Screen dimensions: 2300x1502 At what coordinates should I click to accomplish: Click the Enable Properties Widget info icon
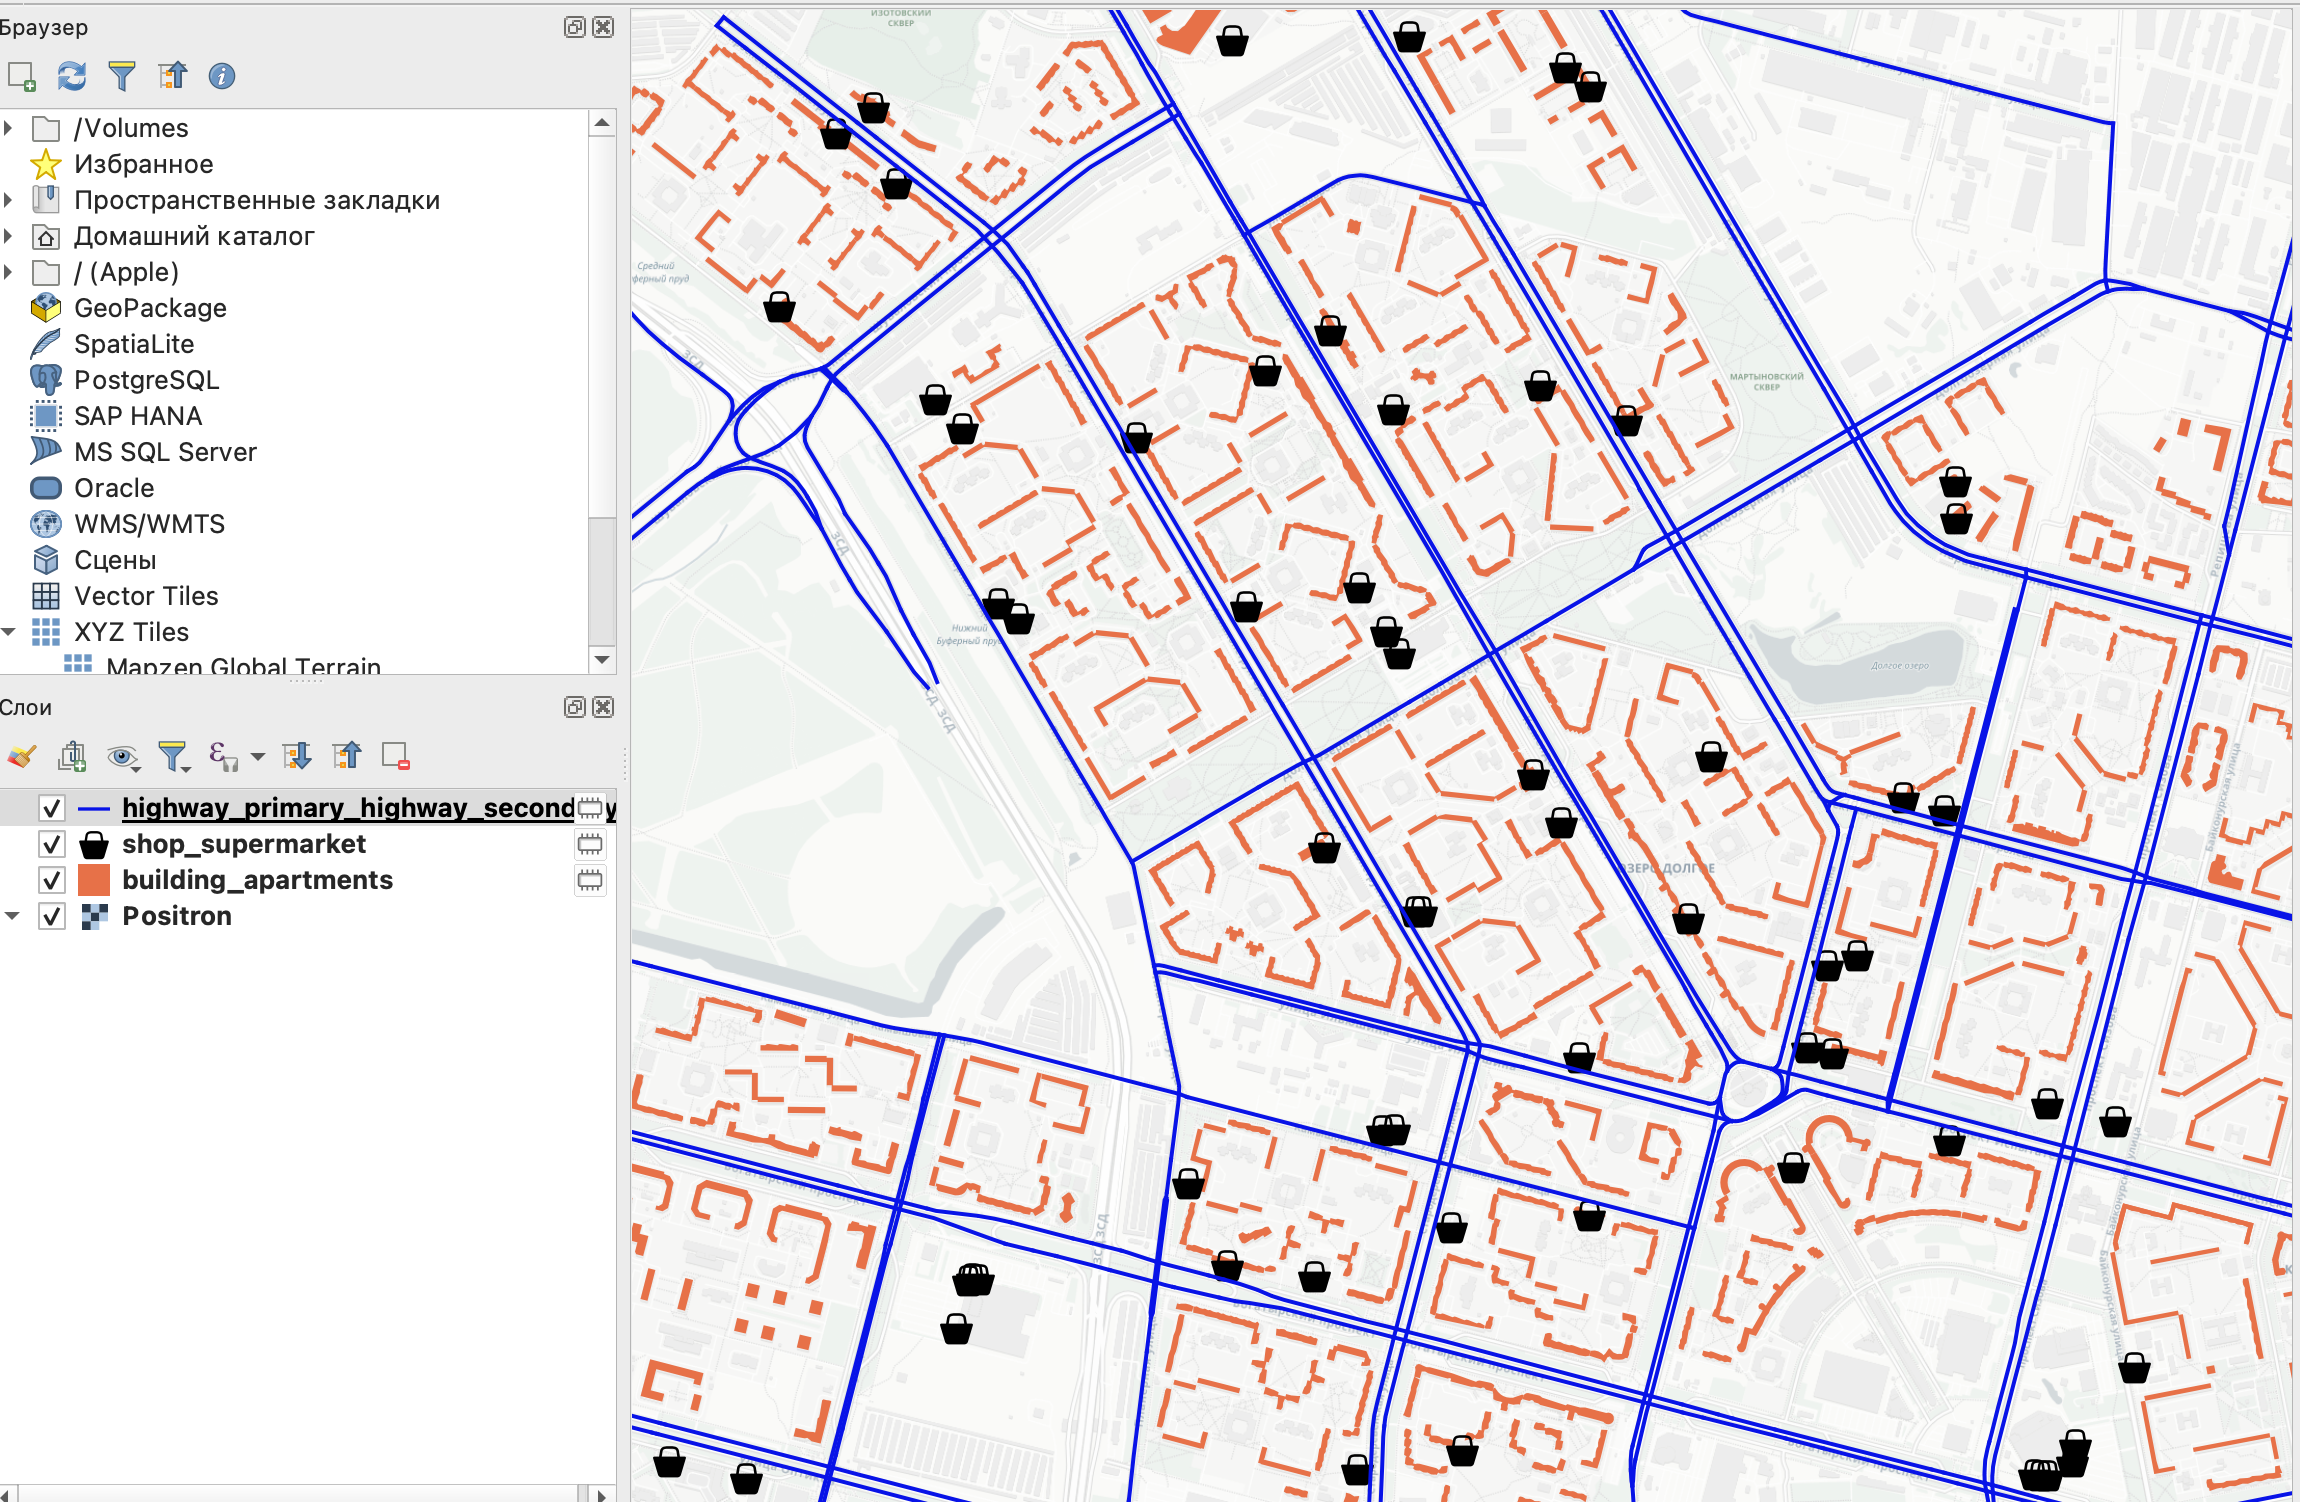(x=221, y=76)
